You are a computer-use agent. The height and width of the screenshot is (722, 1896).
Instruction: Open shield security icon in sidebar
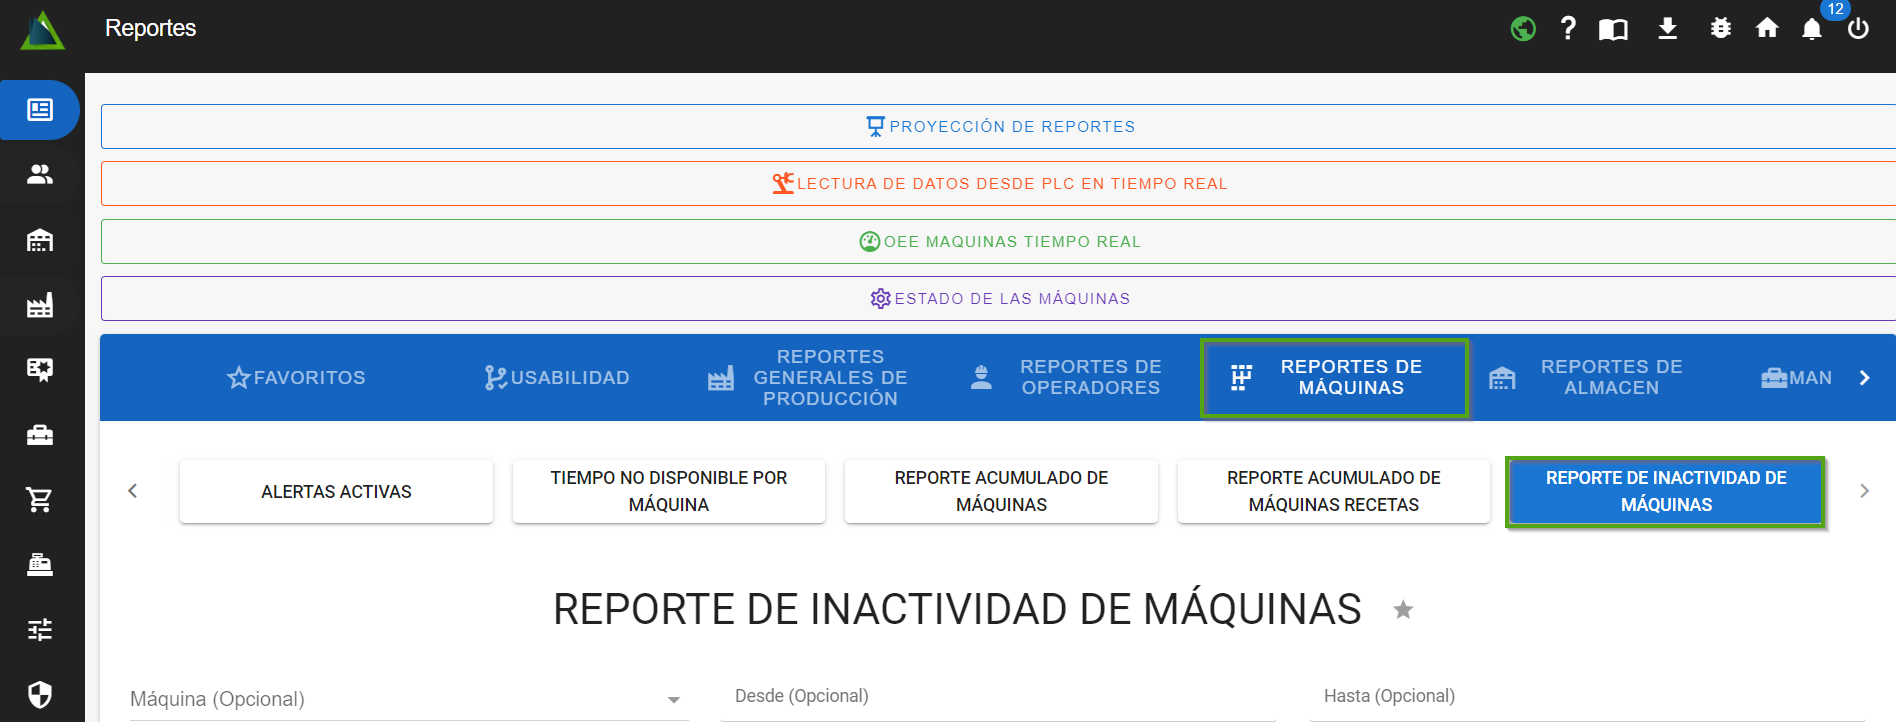(40, 694)
